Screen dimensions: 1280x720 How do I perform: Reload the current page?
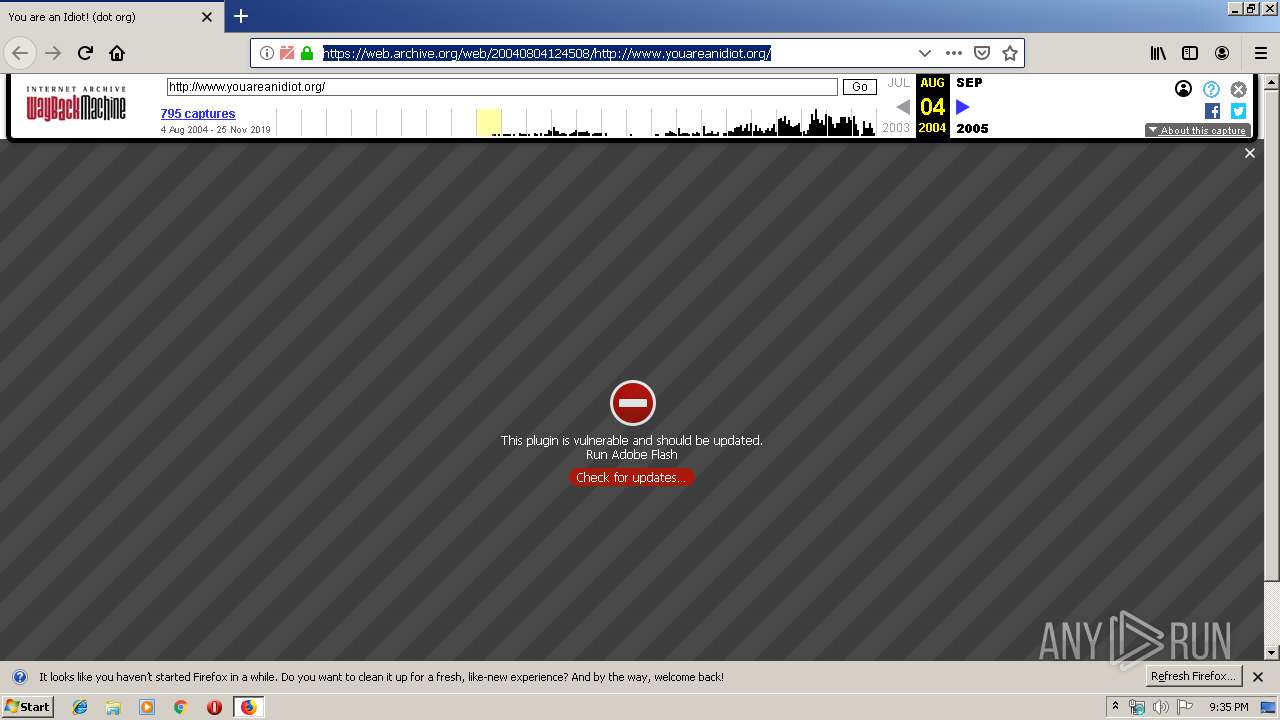coord(85,53)
